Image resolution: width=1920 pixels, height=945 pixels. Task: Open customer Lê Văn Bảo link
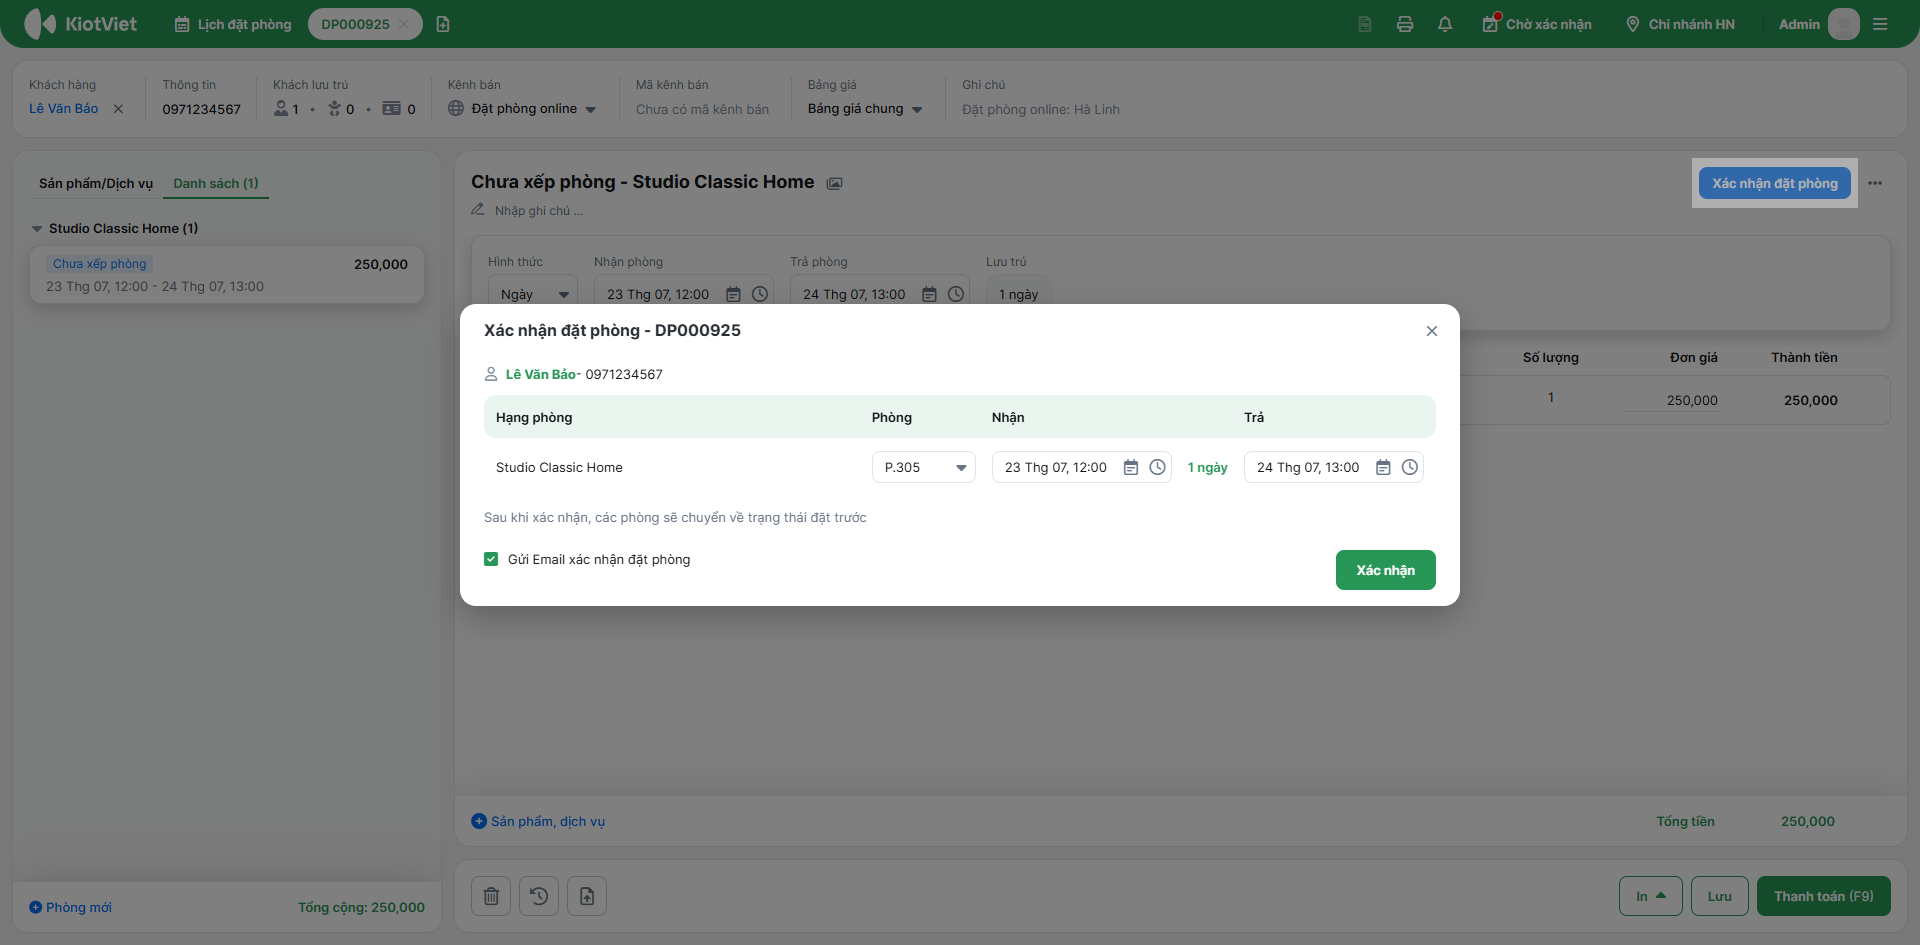[x=64, y=109]
